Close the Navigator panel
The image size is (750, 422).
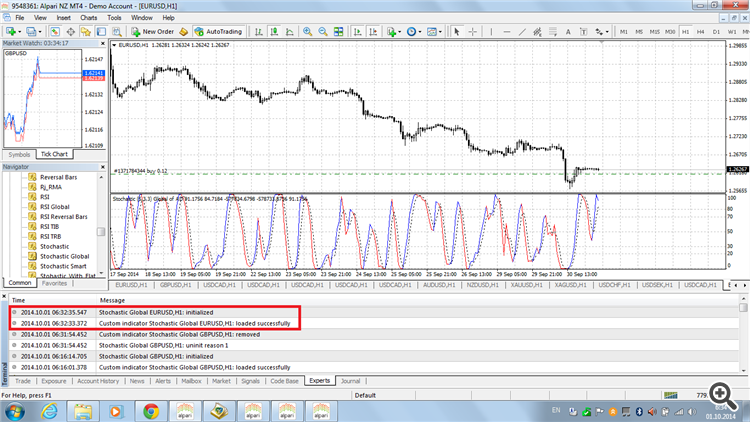point(104,166)
